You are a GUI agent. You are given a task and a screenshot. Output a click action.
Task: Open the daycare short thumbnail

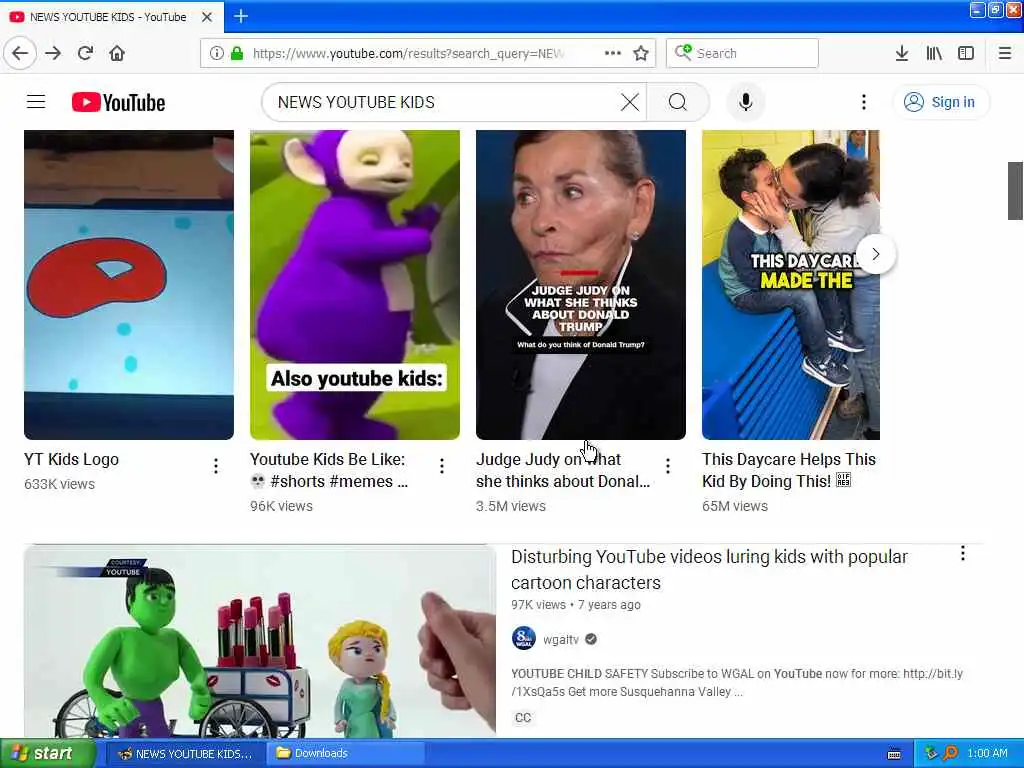click(x=790, y=285)
